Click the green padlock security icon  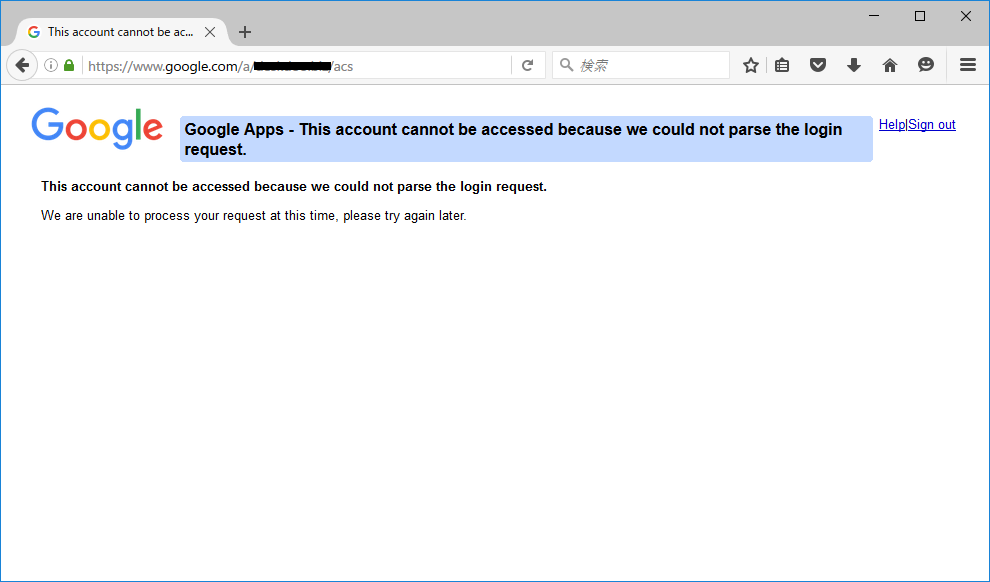(69, 65)
